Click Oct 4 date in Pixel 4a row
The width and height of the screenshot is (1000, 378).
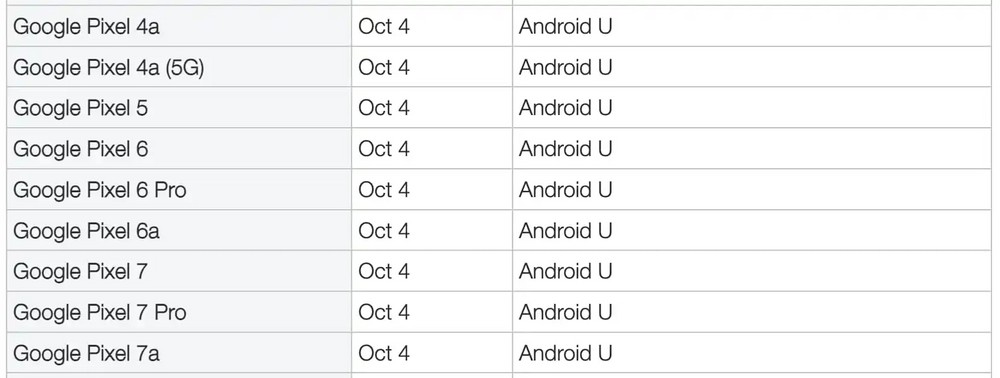tap(384, 27)
